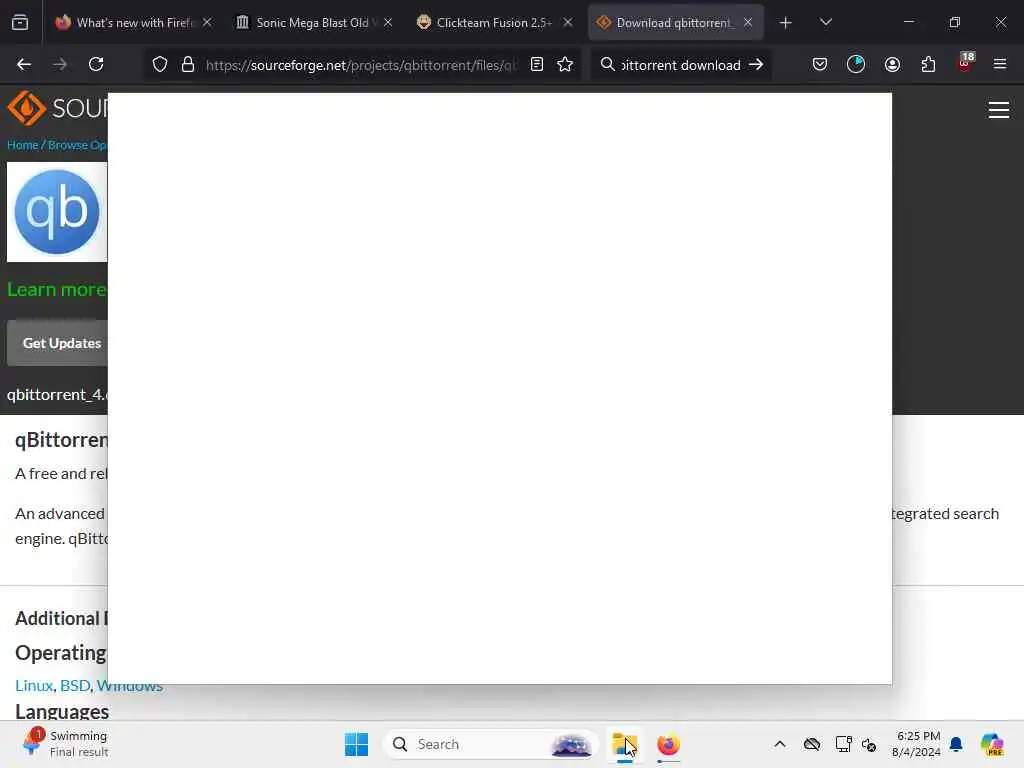Open clock and date 6:25 PM
Screen dimensions: 1024x768
(918, 744)
